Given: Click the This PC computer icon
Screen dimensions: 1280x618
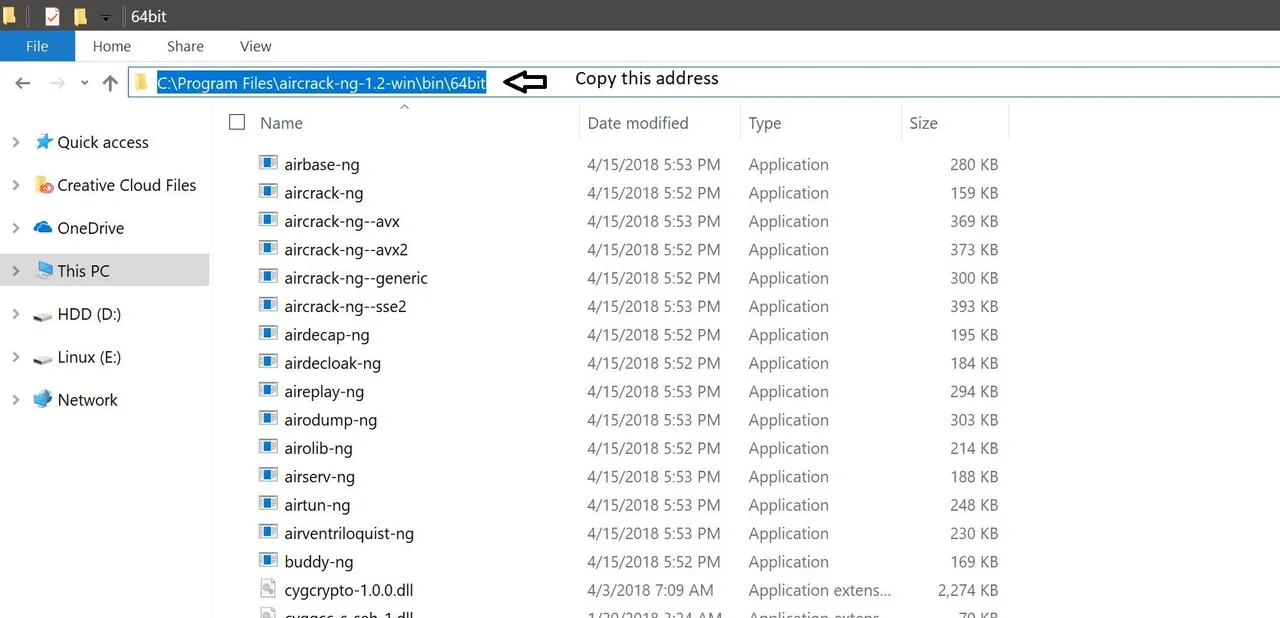Looking at the screenshot, I should [x=43, y=270].
